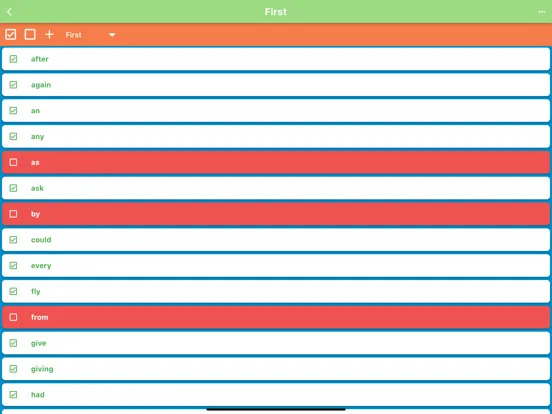Select the 'give' word text
The width and height of the screenshot is (552, 414).
coord(38,343)
